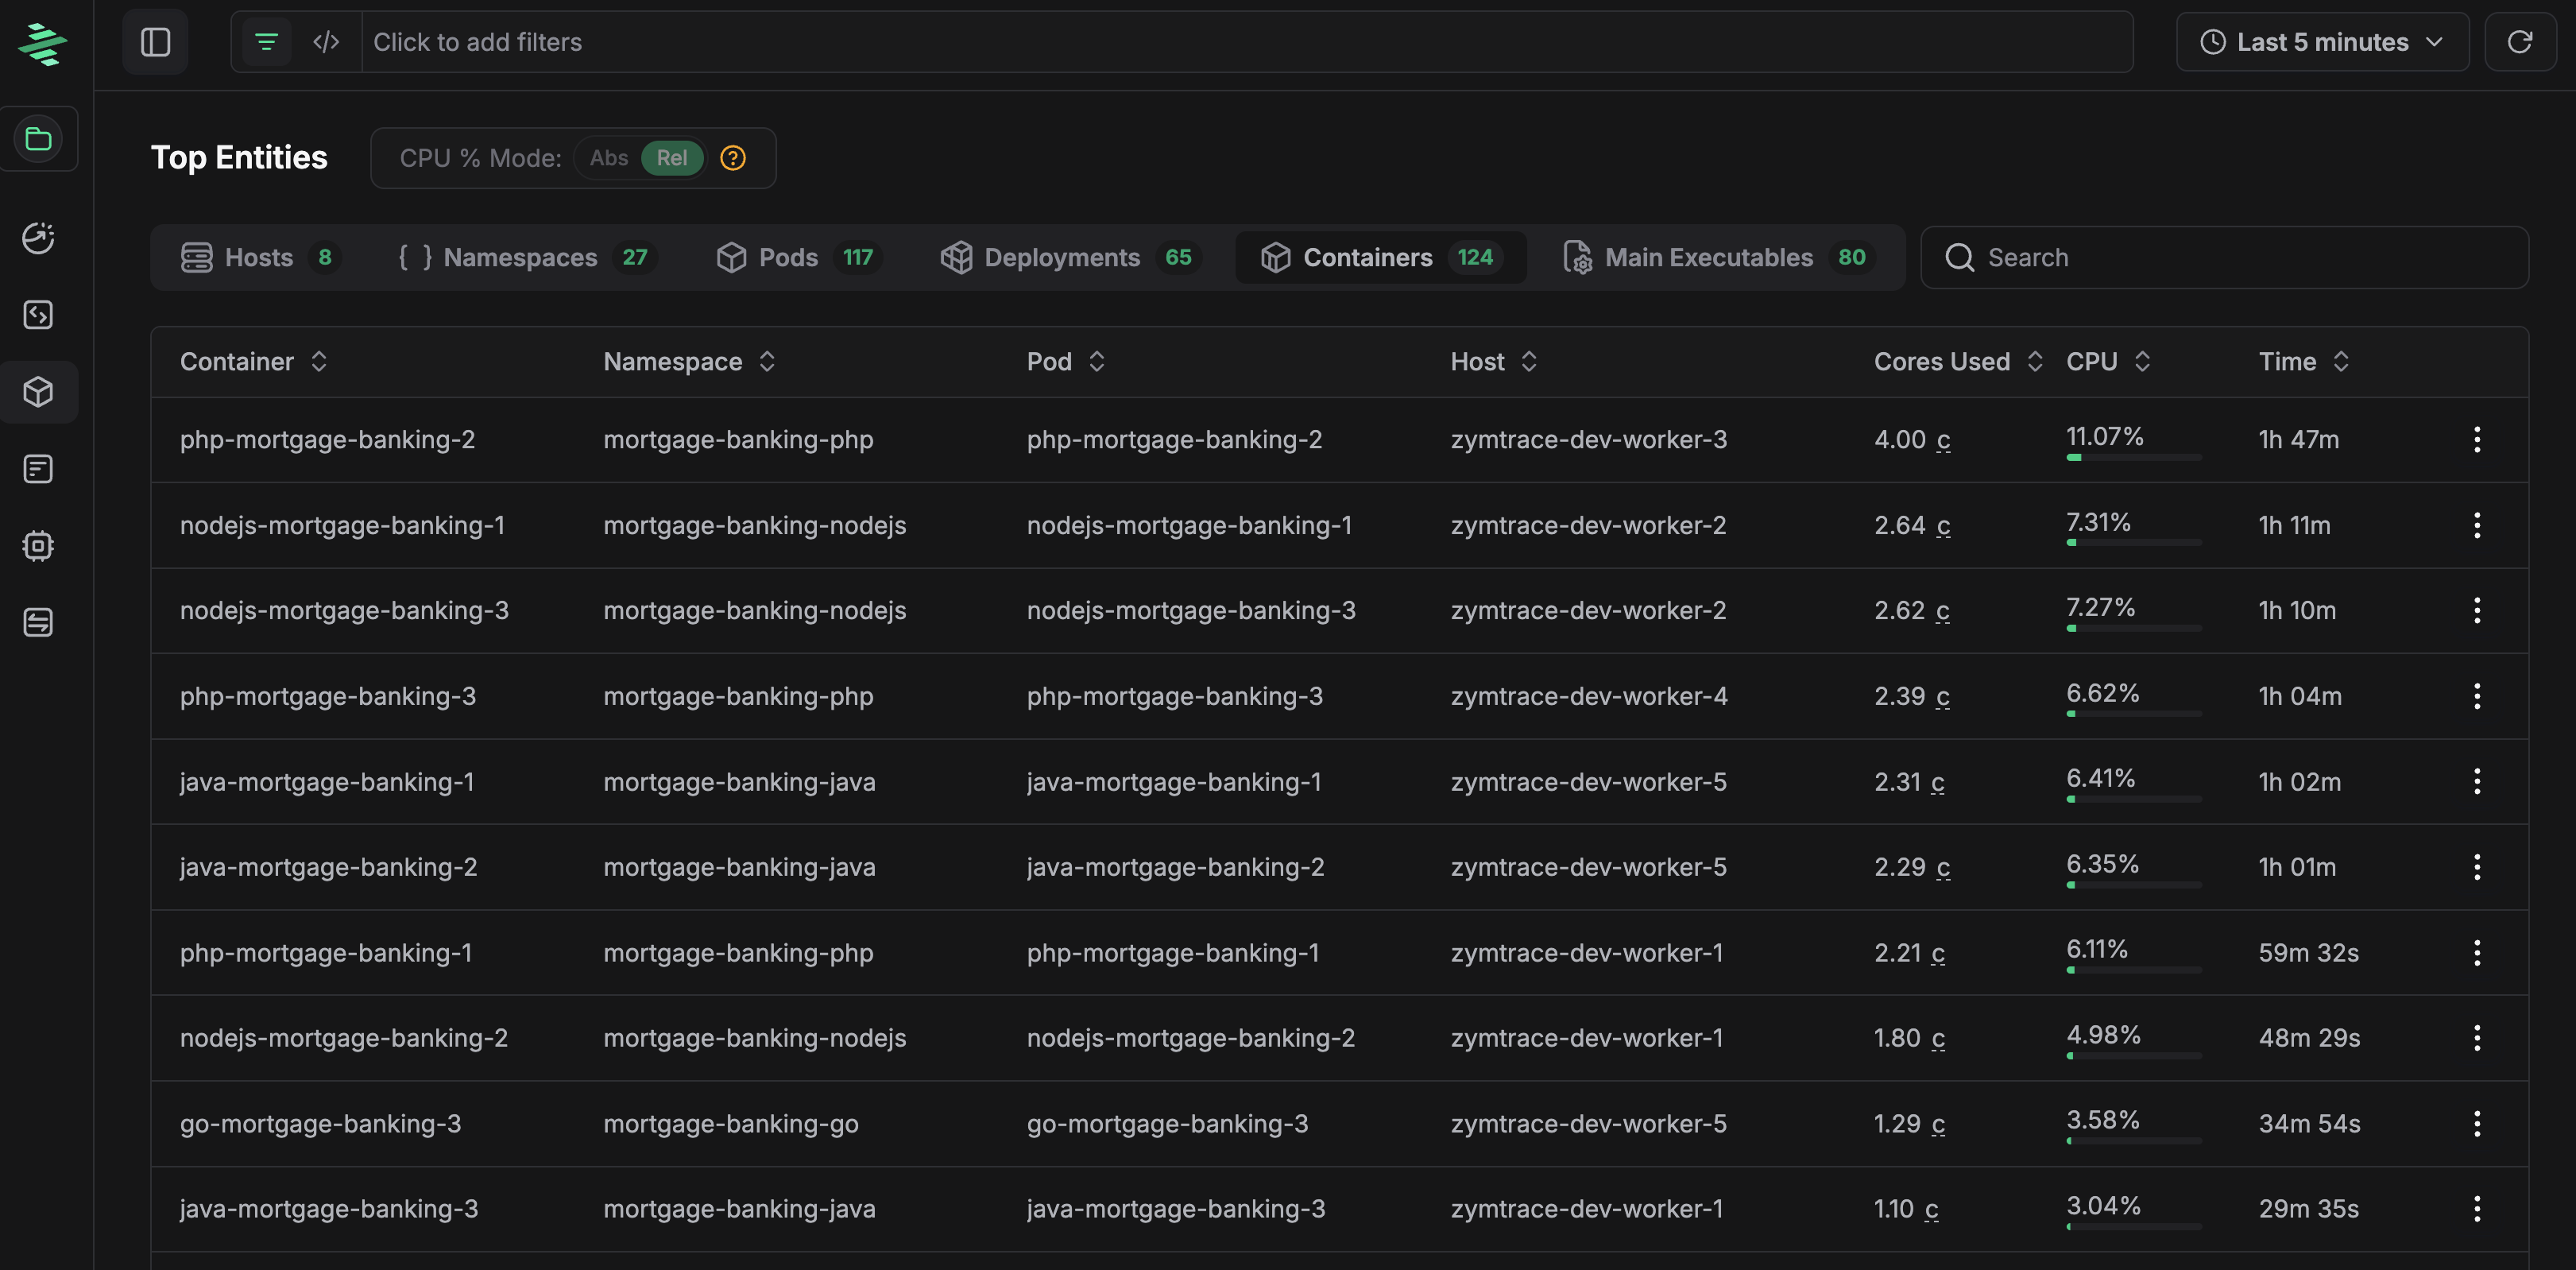Click java-mortgage-banking-1 container name
This screenshot has height=1270, width=2576.
coord(327,782)
